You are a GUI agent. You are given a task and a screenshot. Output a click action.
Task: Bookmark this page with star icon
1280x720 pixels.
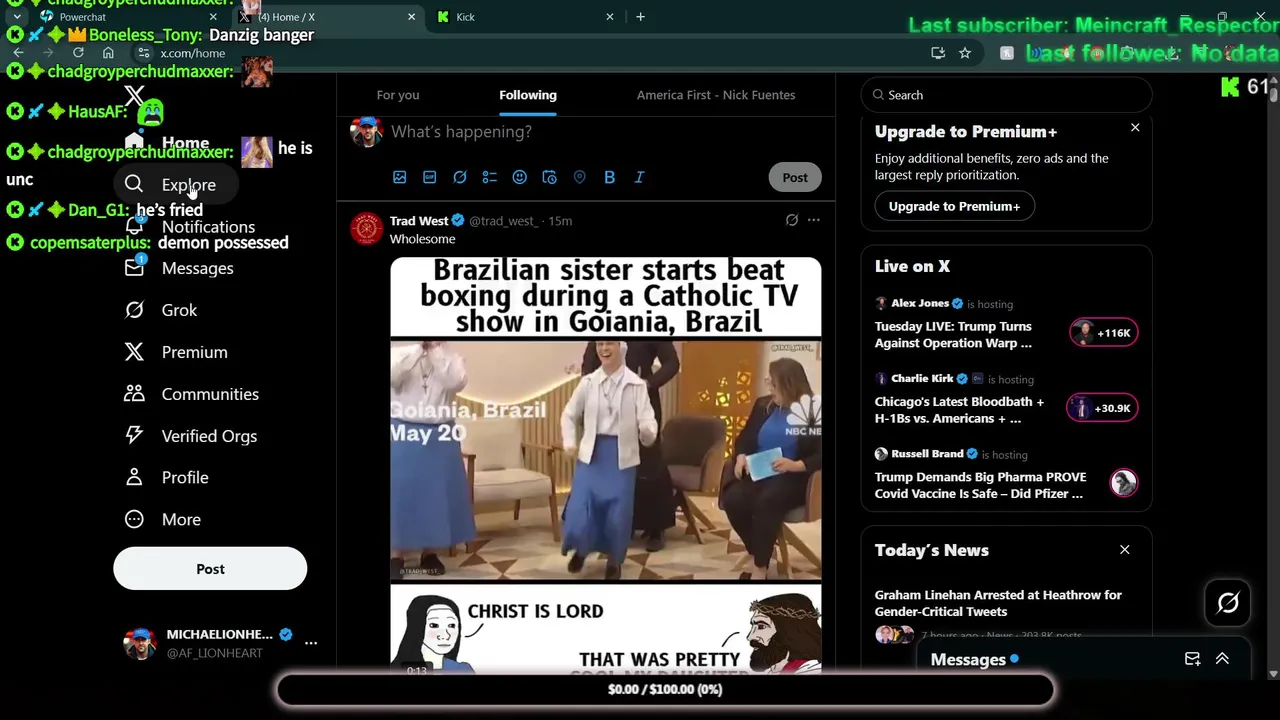click(965, 53)
